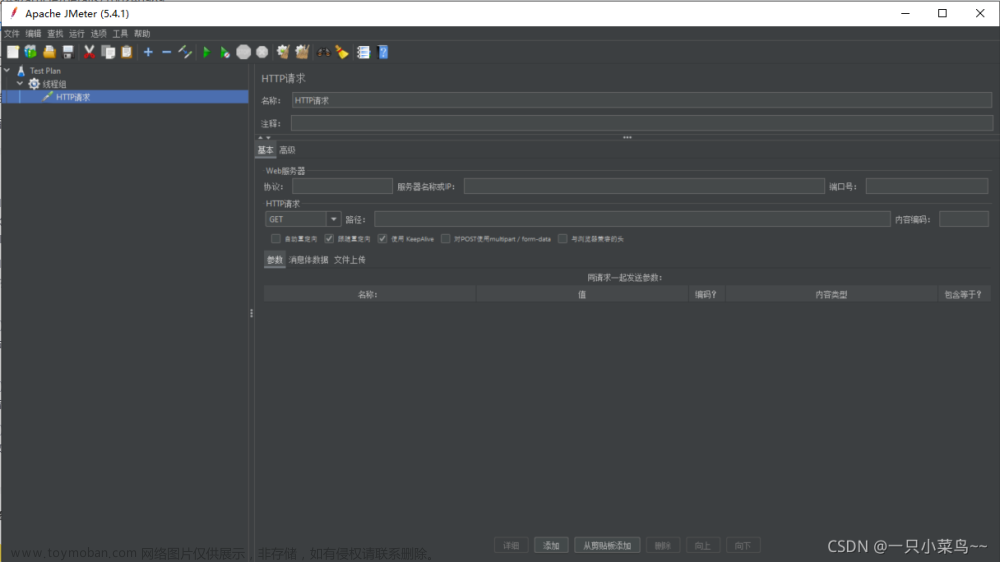Open the Templates toolbar icon
Screen dimensions: 1000x562
pos(31,52)
